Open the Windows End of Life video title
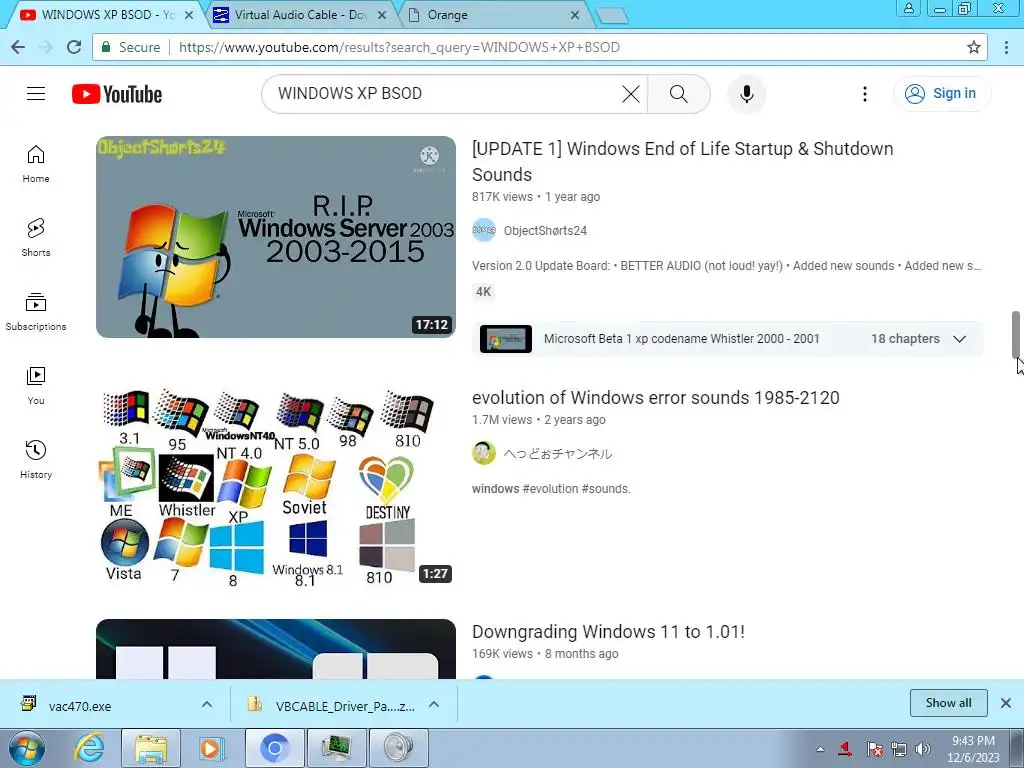 [x=682, y=161]
